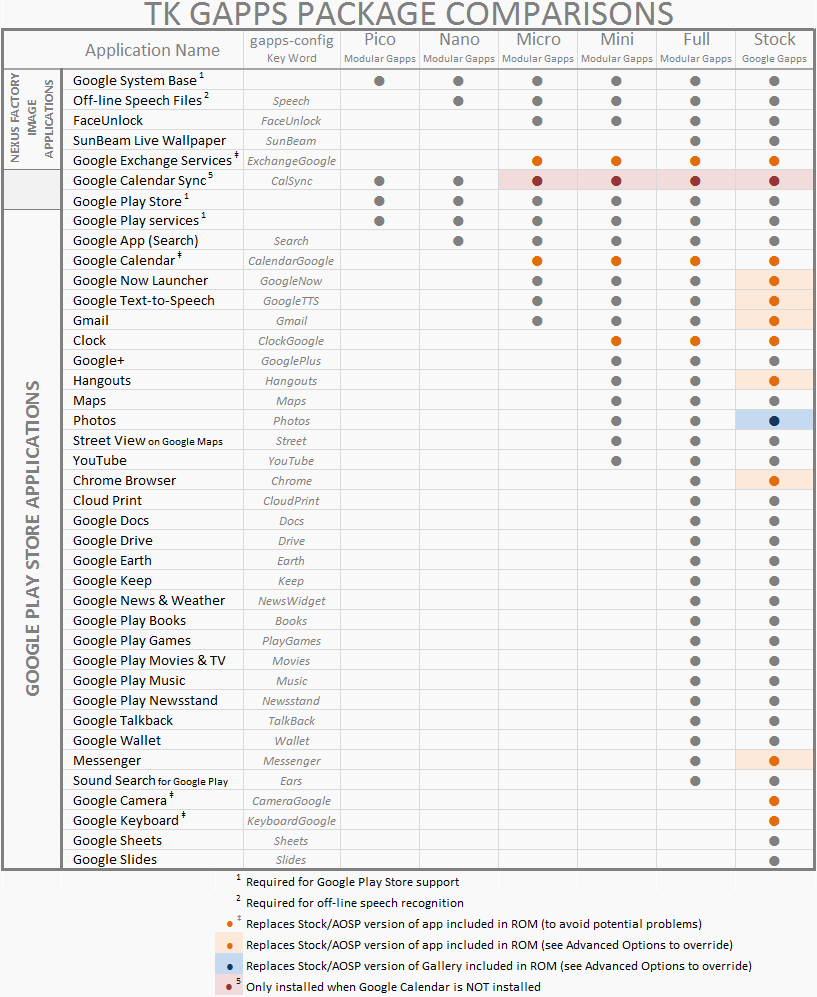
Task: Click the Google Play Store row label
Action: (127, 201)
